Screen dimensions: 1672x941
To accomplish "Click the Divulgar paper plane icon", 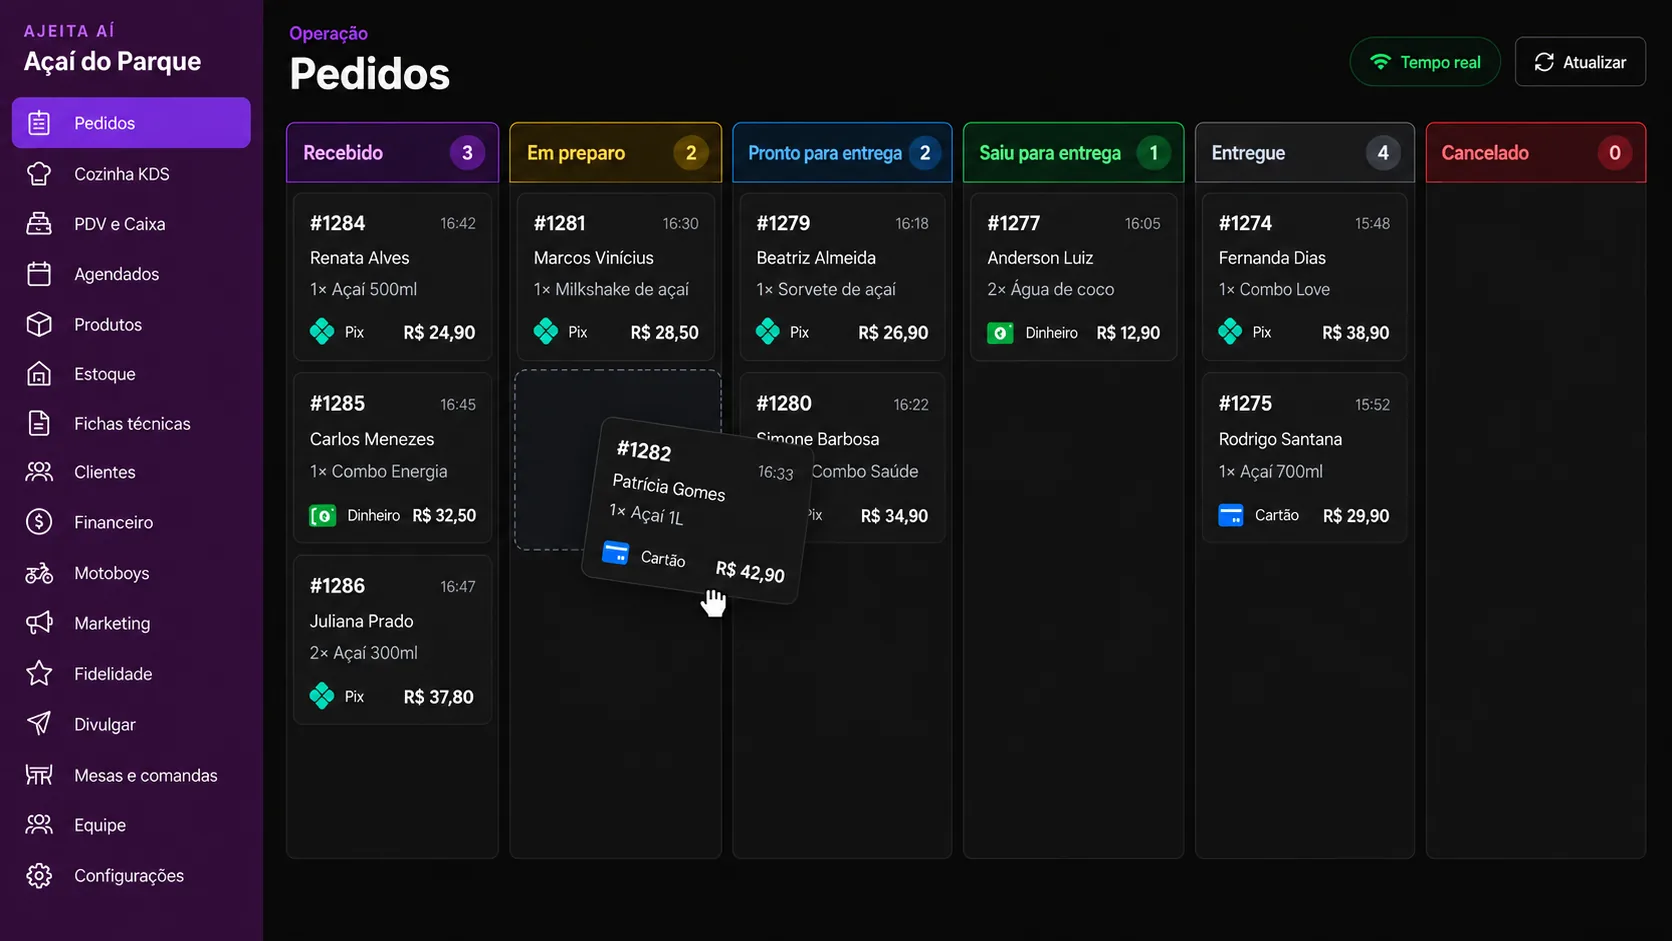I will (x=39, y=724).
